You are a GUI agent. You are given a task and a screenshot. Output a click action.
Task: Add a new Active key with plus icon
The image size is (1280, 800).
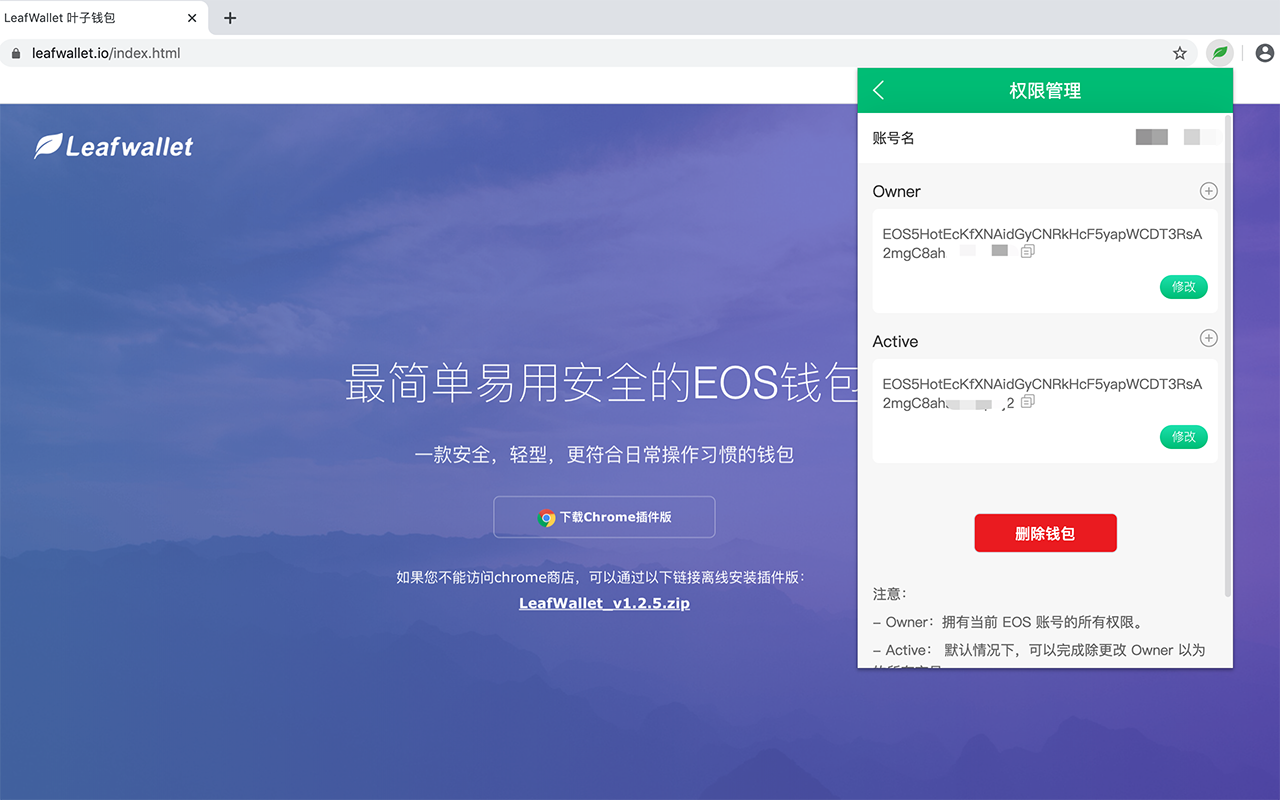1208,338
